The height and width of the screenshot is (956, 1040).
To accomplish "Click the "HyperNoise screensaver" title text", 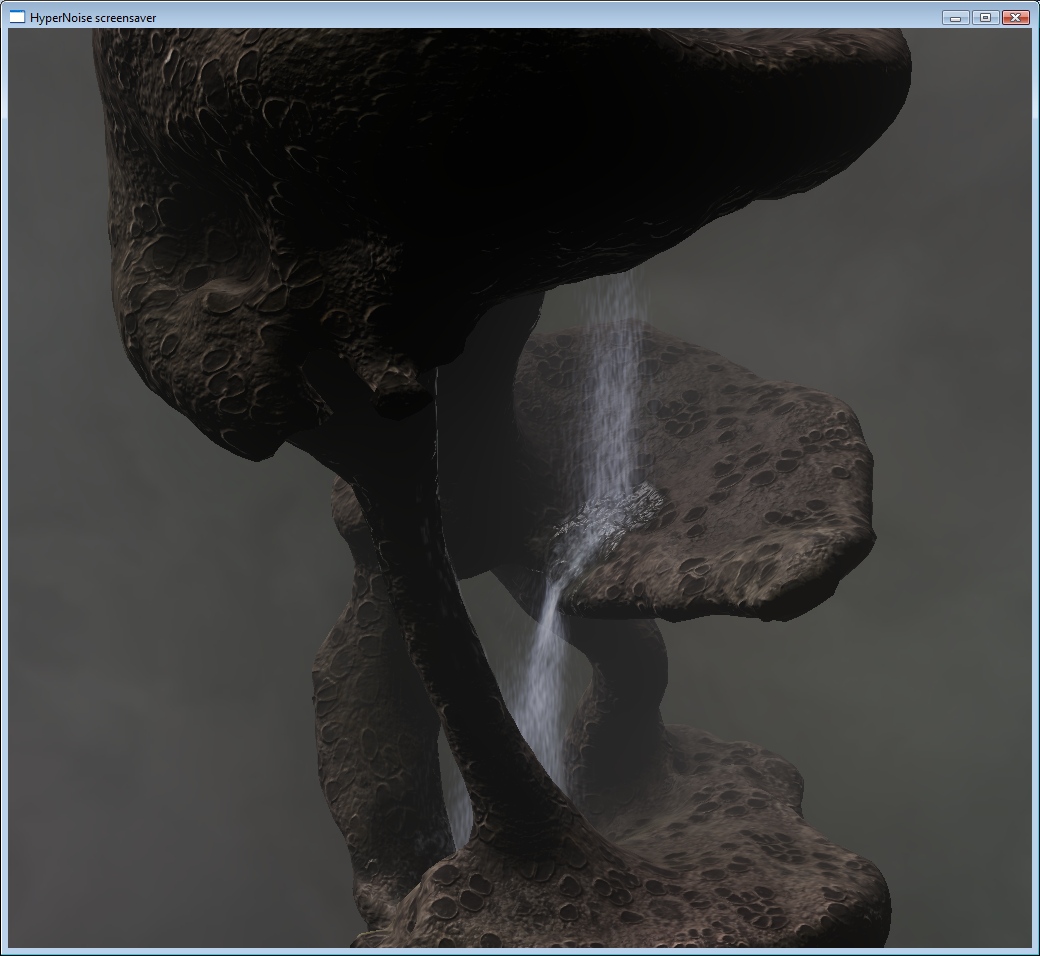I will point(93,18).
